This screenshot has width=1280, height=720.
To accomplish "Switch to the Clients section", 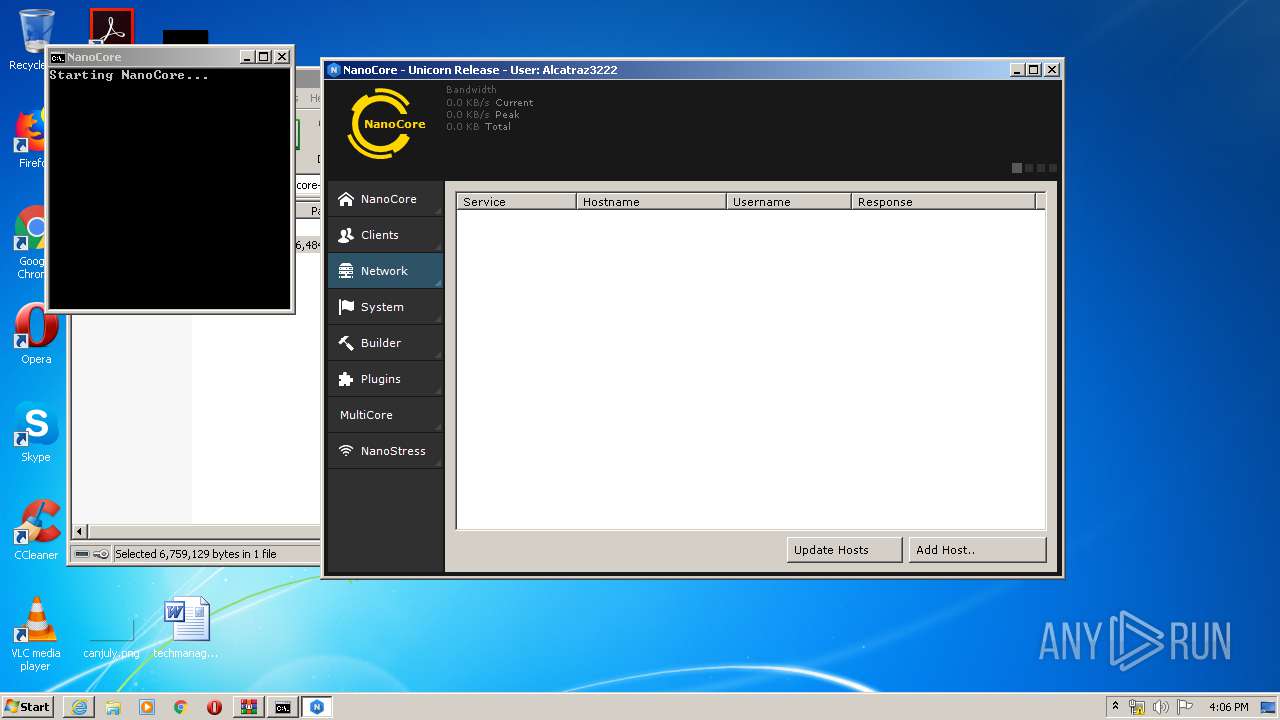I will point(385,235).
